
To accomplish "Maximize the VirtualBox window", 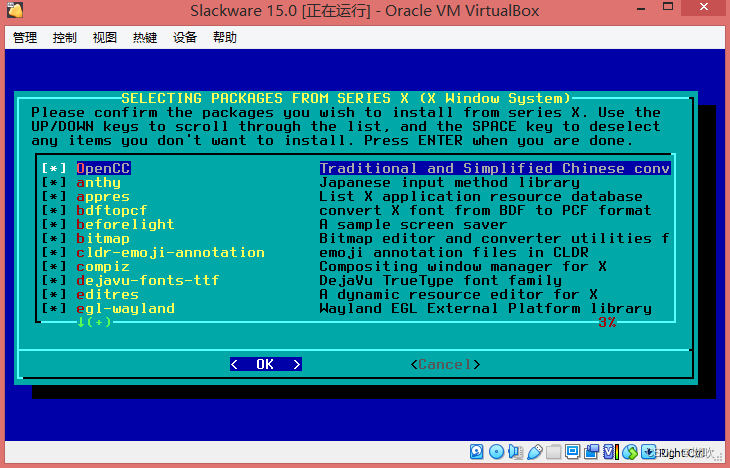I will (669, 7).
